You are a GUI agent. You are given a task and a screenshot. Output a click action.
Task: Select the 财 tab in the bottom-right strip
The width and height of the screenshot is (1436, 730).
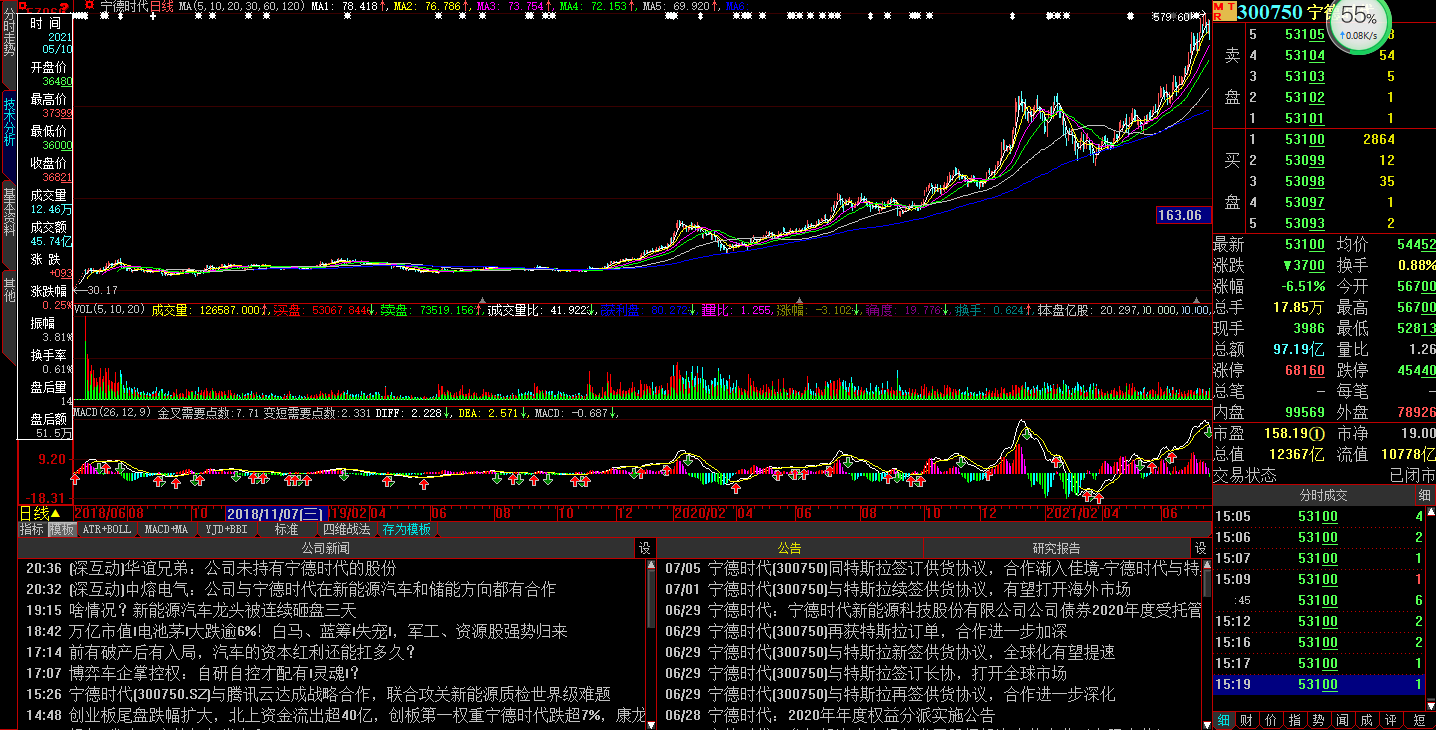pos(1245,720)
